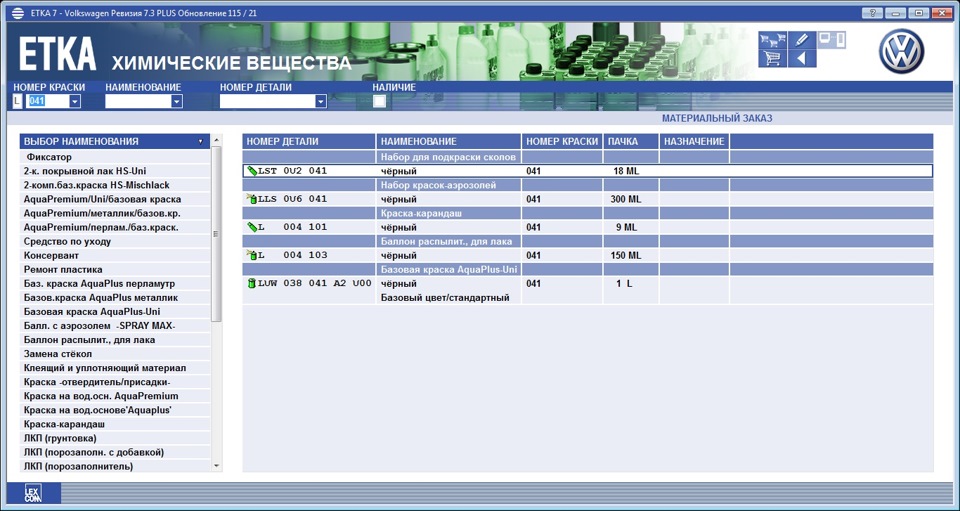Sort by ПАЧКА column header
960x511 pixels.
(x=631, y=141)
